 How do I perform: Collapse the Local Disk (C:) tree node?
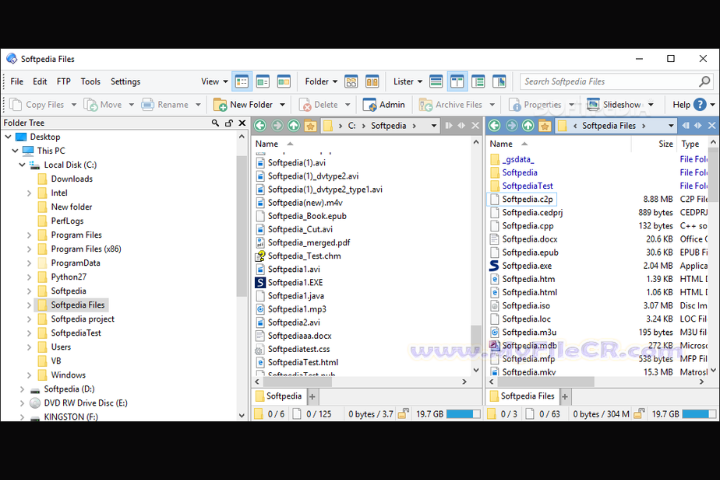click(x=22, y=164)
